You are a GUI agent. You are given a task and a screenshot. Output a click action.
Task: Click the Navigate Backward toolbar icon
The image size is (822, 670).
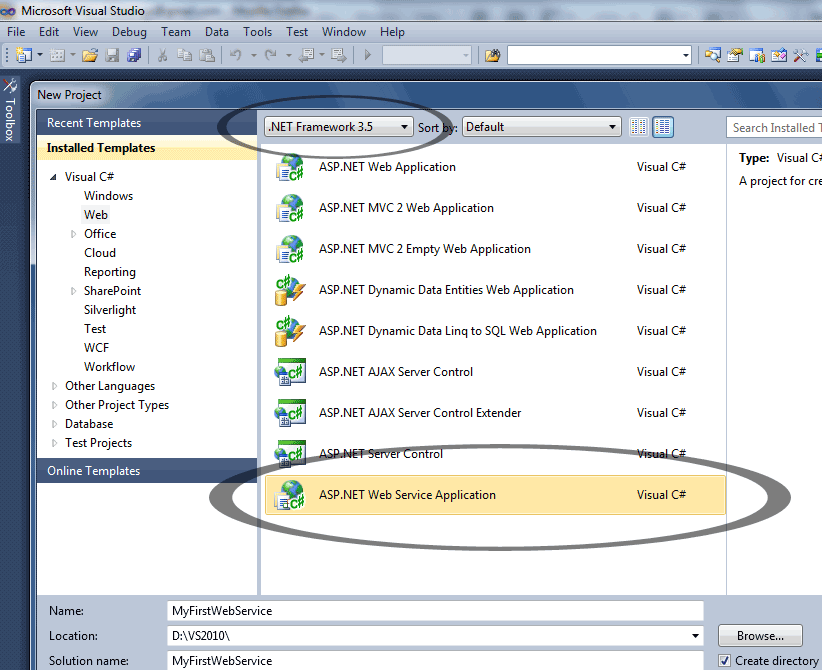[x=306, y=55]
